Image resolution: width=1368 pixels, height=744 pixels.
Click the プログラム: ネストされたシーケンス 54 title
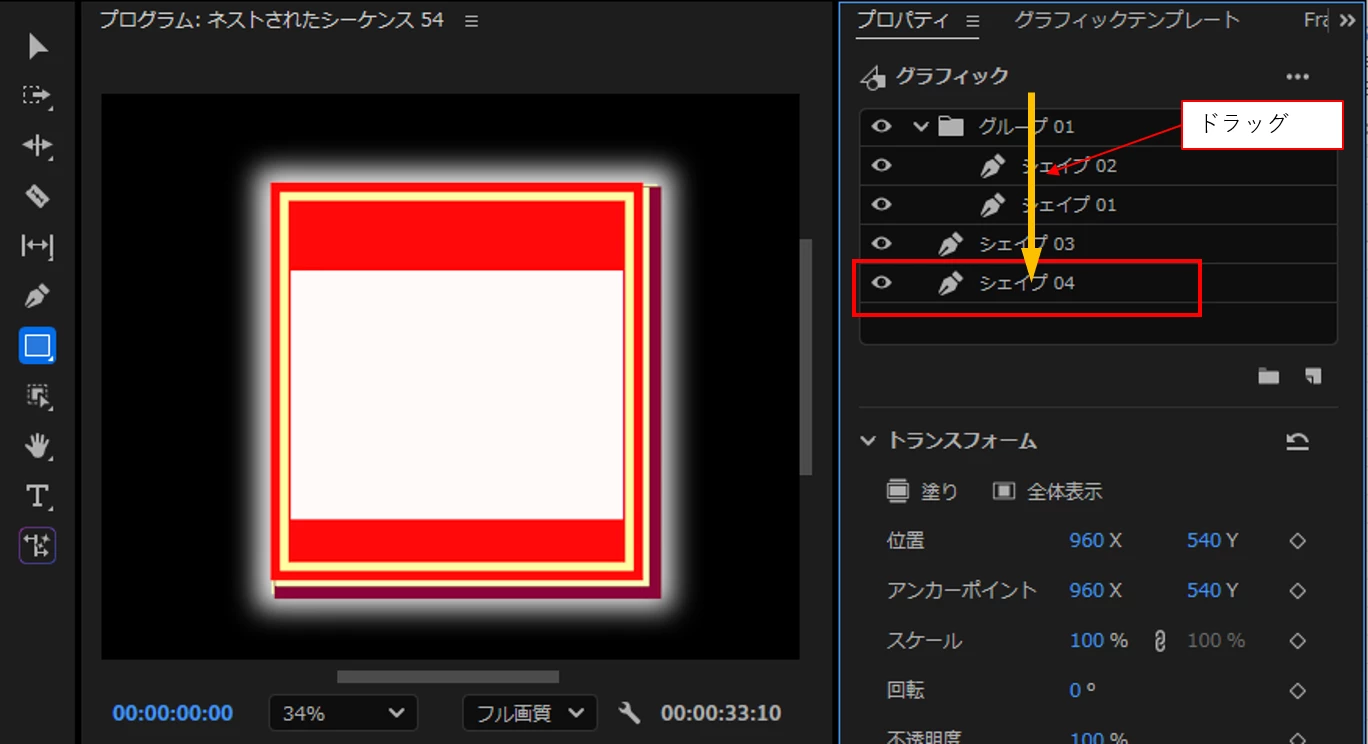271,20
